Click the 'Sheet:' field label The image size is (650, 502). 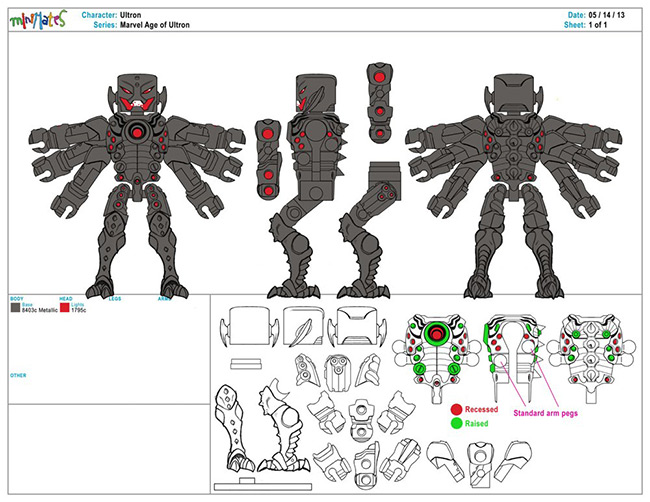(575, 25)
